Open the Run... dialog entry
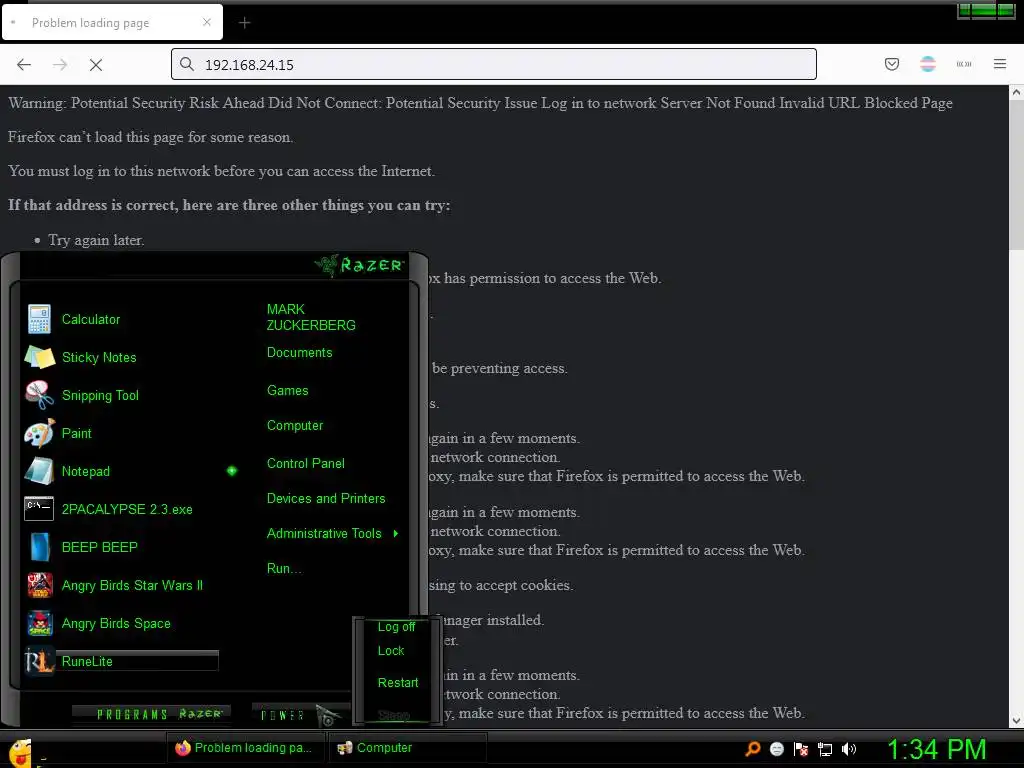1024x768 pixels. pyautogui.click(x=284, y=569)
